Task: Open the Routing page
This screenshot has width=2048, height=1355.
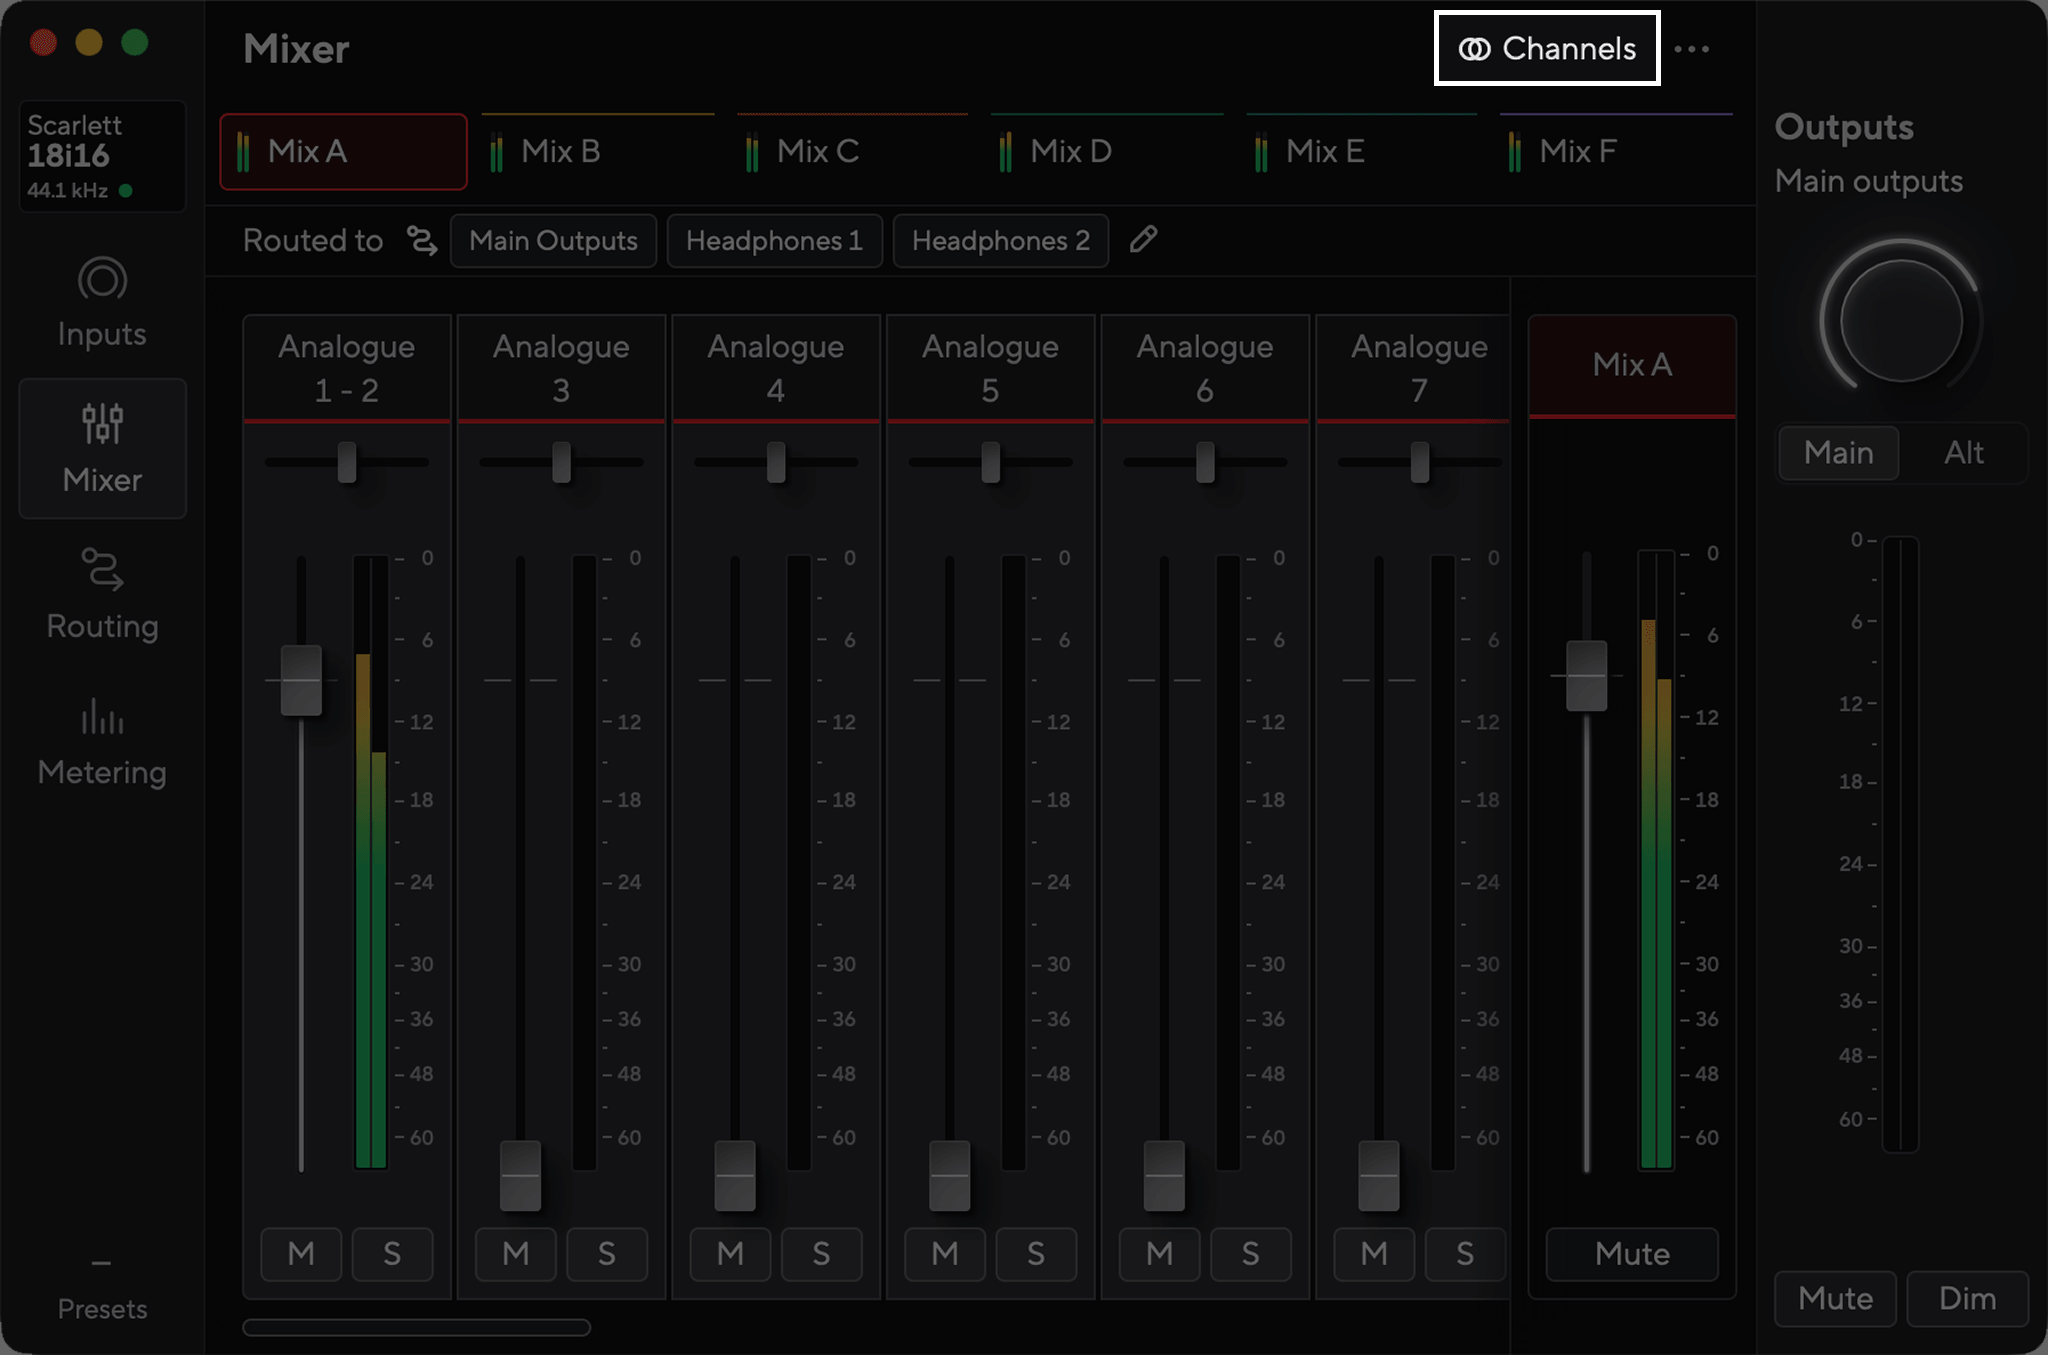Action: tap(102, 595)
